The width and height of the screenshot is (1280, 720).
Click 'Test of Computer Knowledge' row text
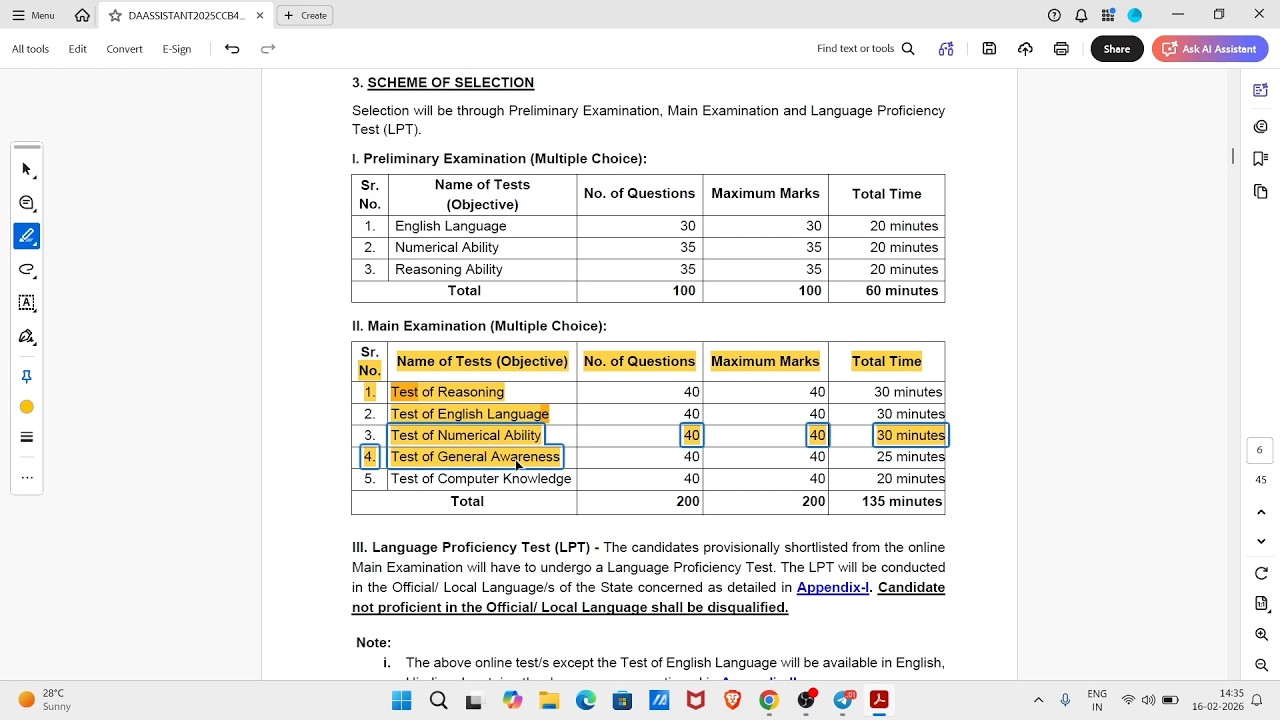(x=481, y=479)
